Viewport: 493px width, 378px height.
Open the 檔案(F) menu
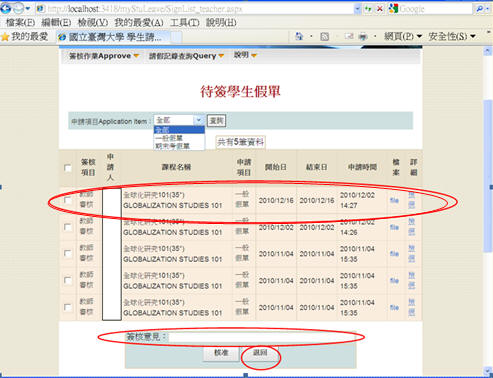[x=20, y=23]
